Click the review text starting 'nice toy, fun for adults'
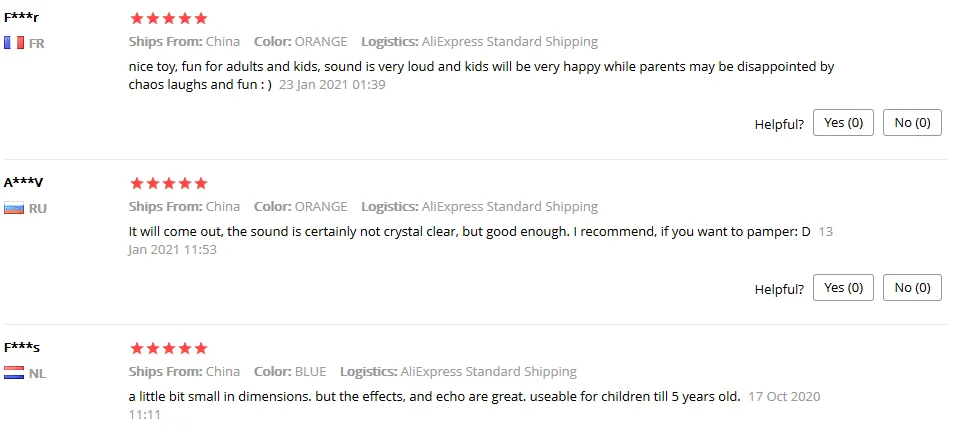Screen dimensions: 964x429 [x=480, y=67]
